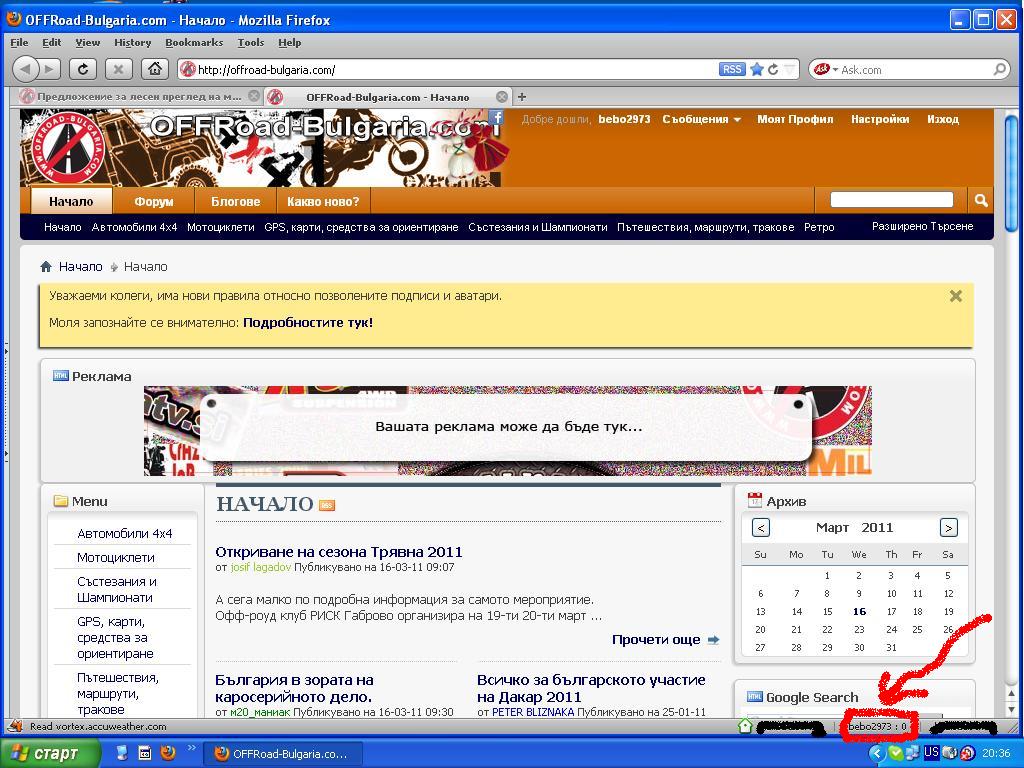The height and width of the screenshot is (768, 1024).
Task: Bookmark this page with the star icon
Action: pyautogui.click(x=757, y=69)
